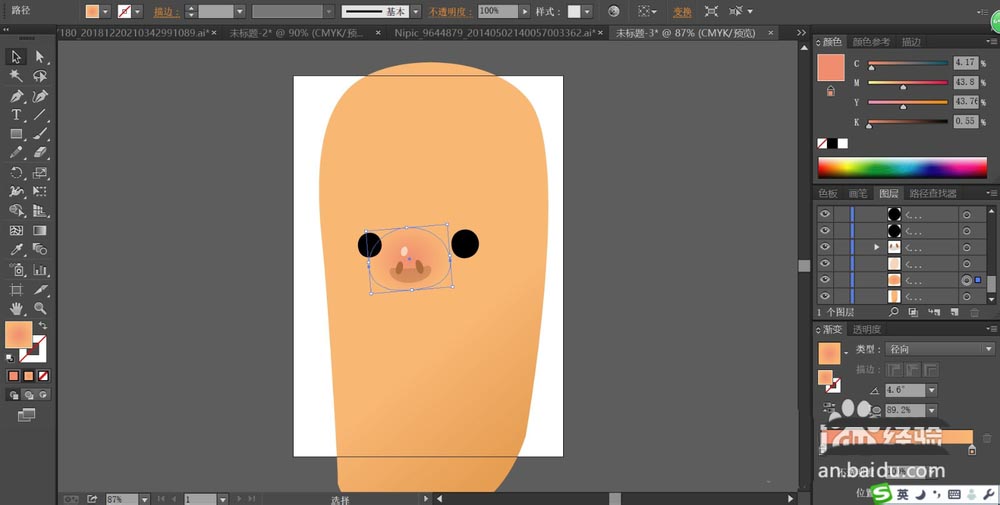
Task: Switch to 透明度 transparency tab
Action: click(x=866, y=330)
